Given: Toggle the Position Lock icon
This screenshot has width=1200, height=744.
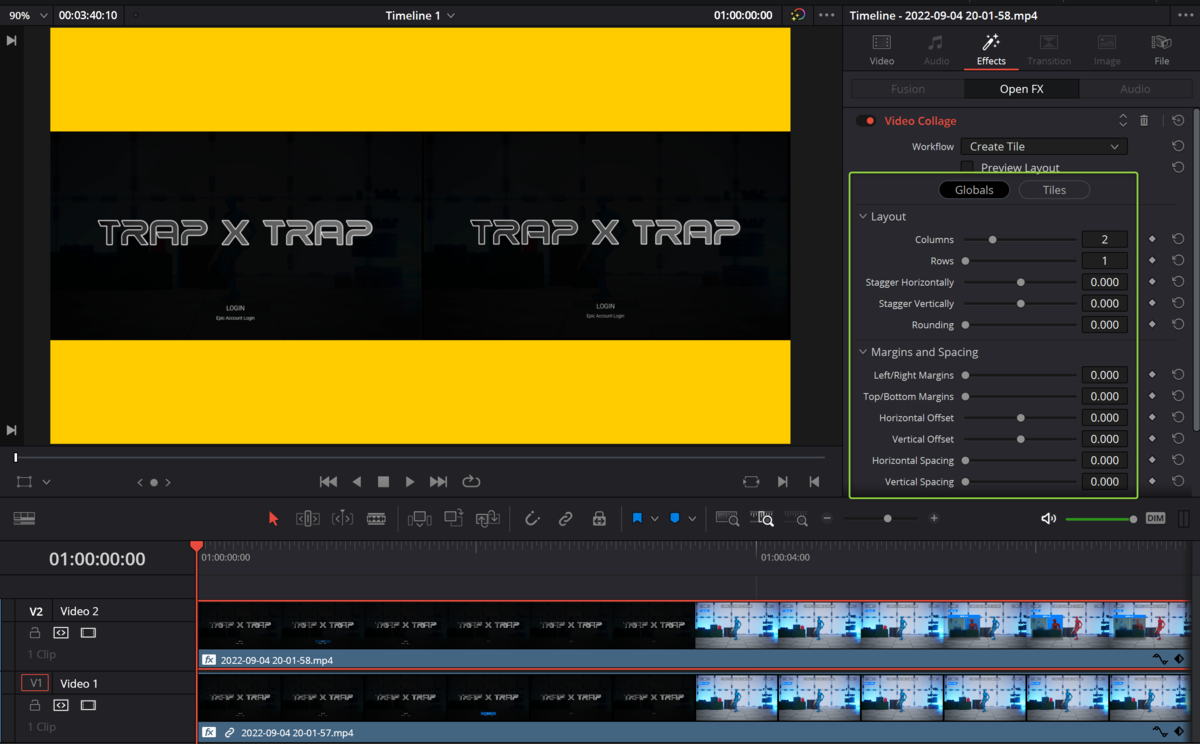Looking at the screenshot, I should click(599, 518).
